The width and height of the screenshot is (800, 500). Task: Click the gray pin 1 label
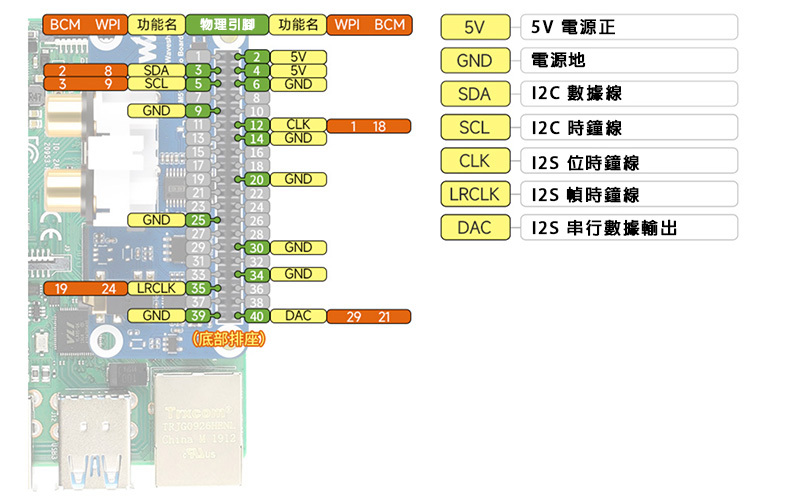point(198,57)
